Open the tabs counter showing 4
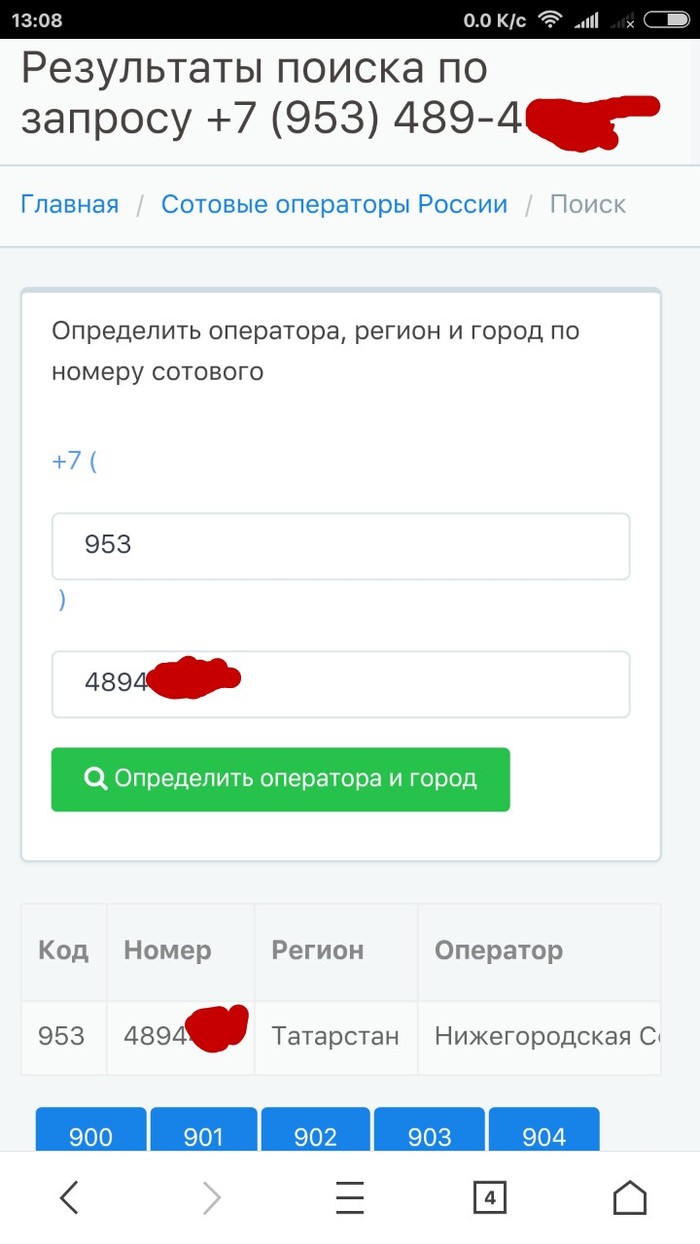700x1244 pixels. pos(489,1197)
